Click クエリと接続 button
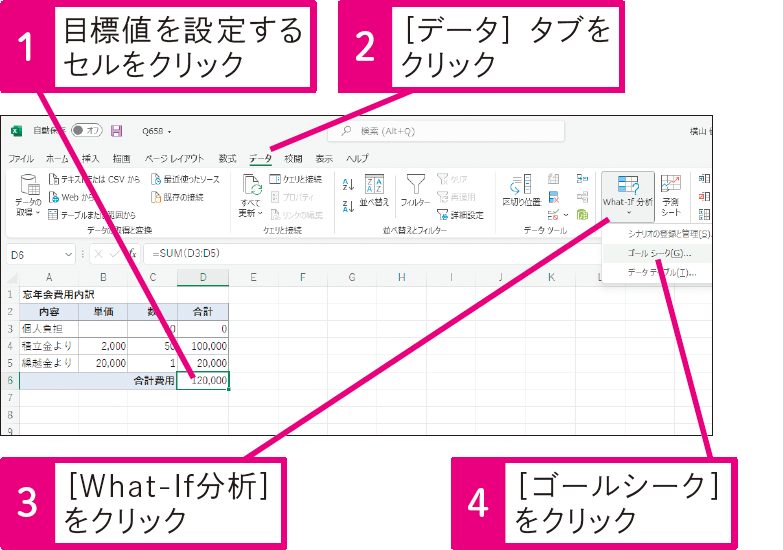 296,179
